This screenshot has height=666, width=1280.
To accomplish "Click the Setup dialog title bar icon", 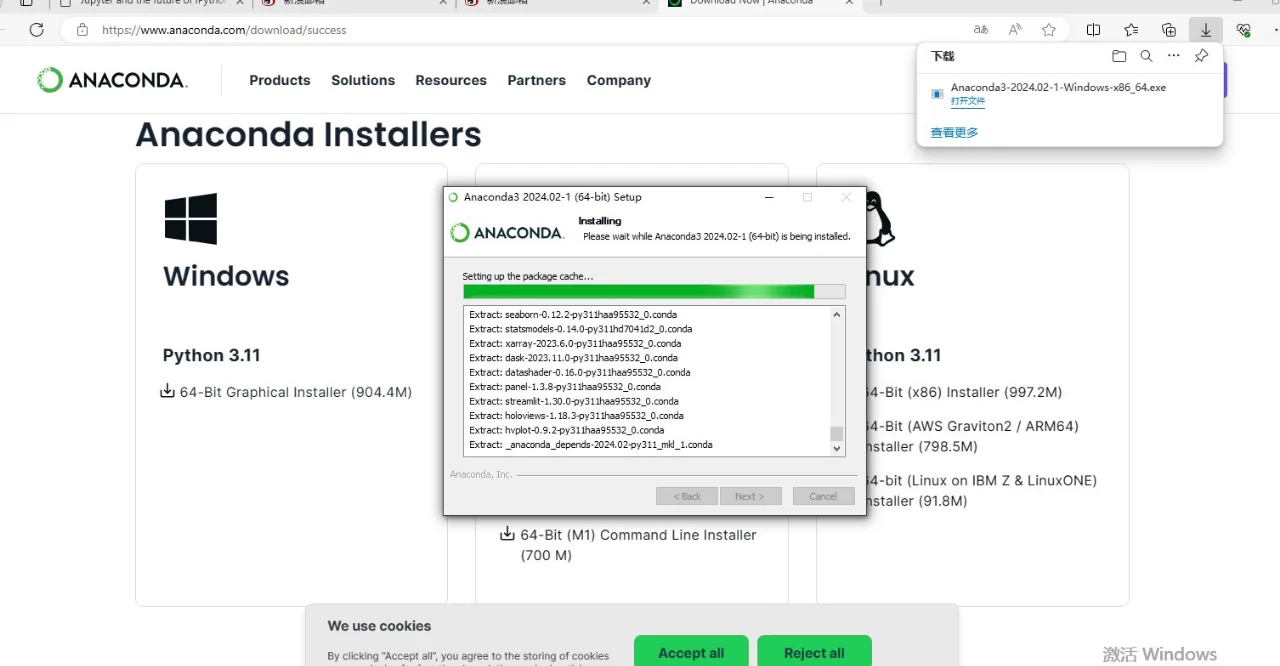I will click(x=453, y=197).
